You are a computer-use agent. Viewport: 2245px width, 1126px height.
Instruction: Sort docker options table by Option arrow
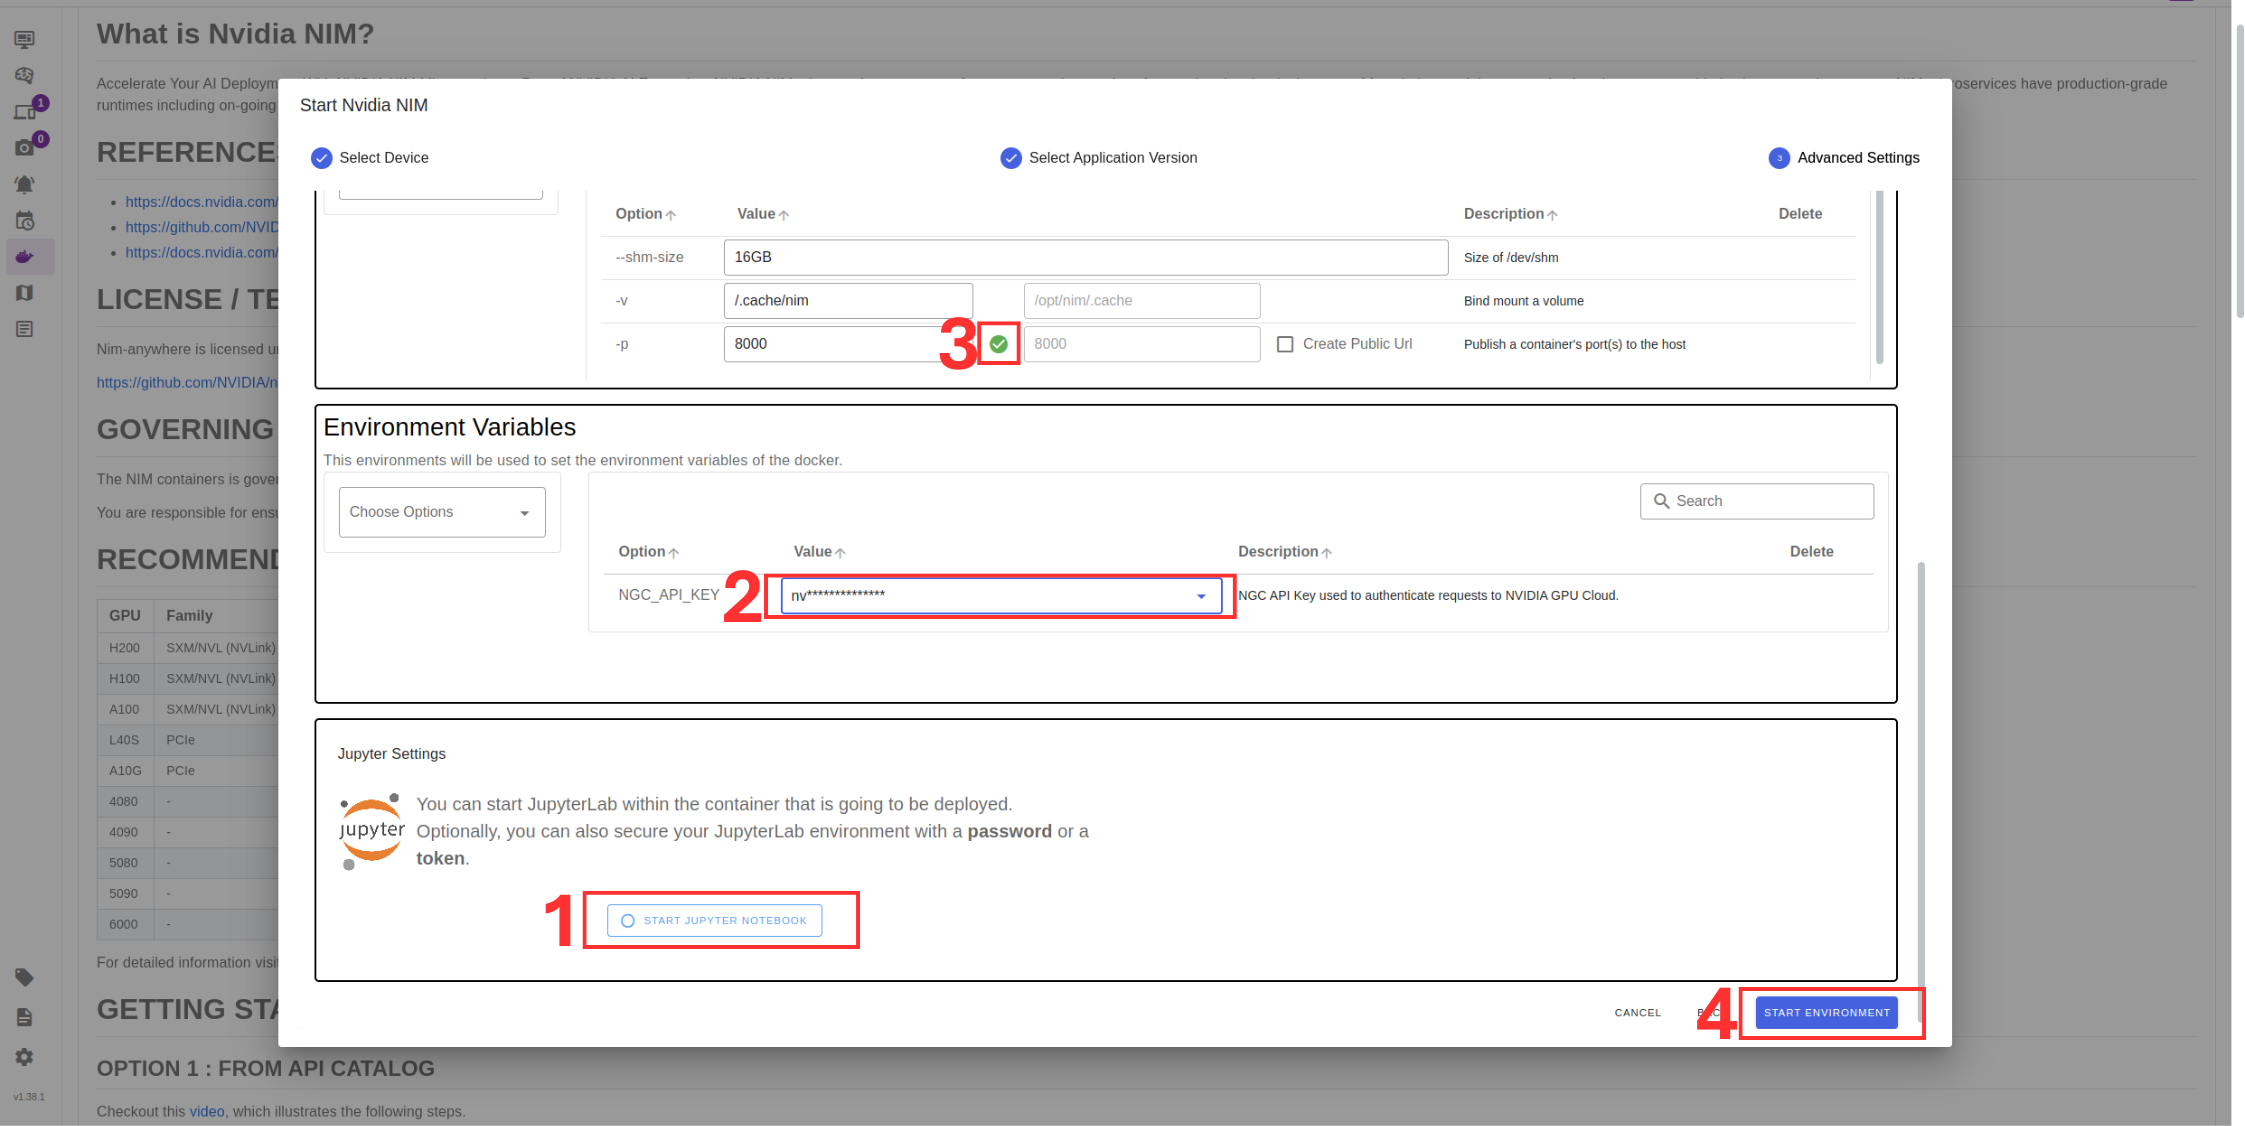[x=671, y=215]
